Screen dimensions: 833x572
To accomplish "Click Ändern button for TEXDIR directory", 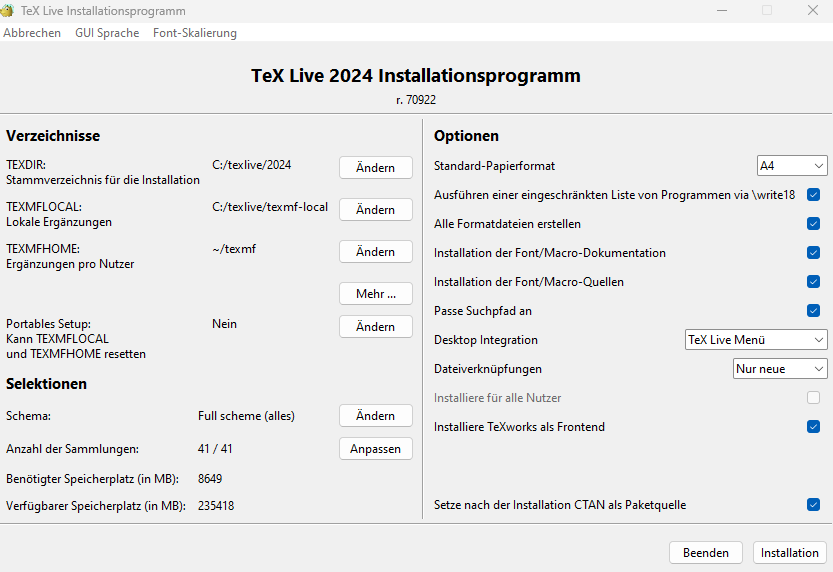I will [375, 168].
